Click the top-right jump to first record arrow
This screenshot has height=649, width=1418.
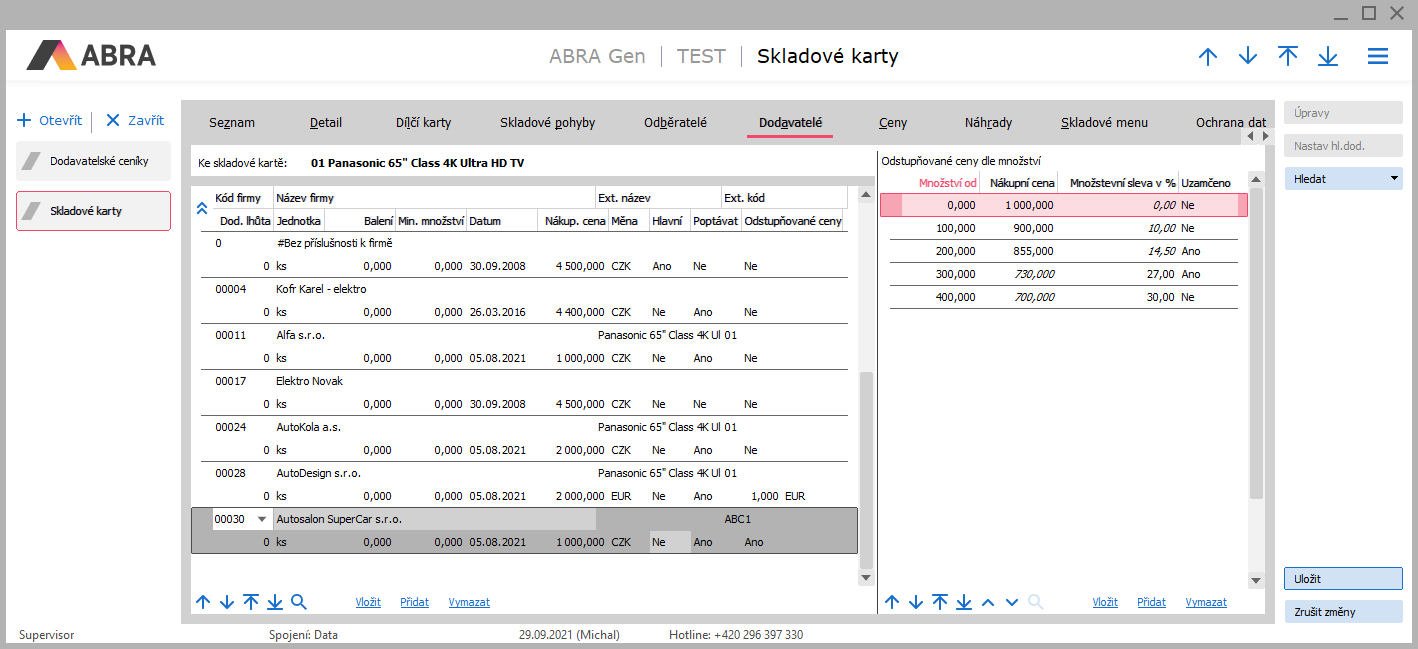point(1287,57)
